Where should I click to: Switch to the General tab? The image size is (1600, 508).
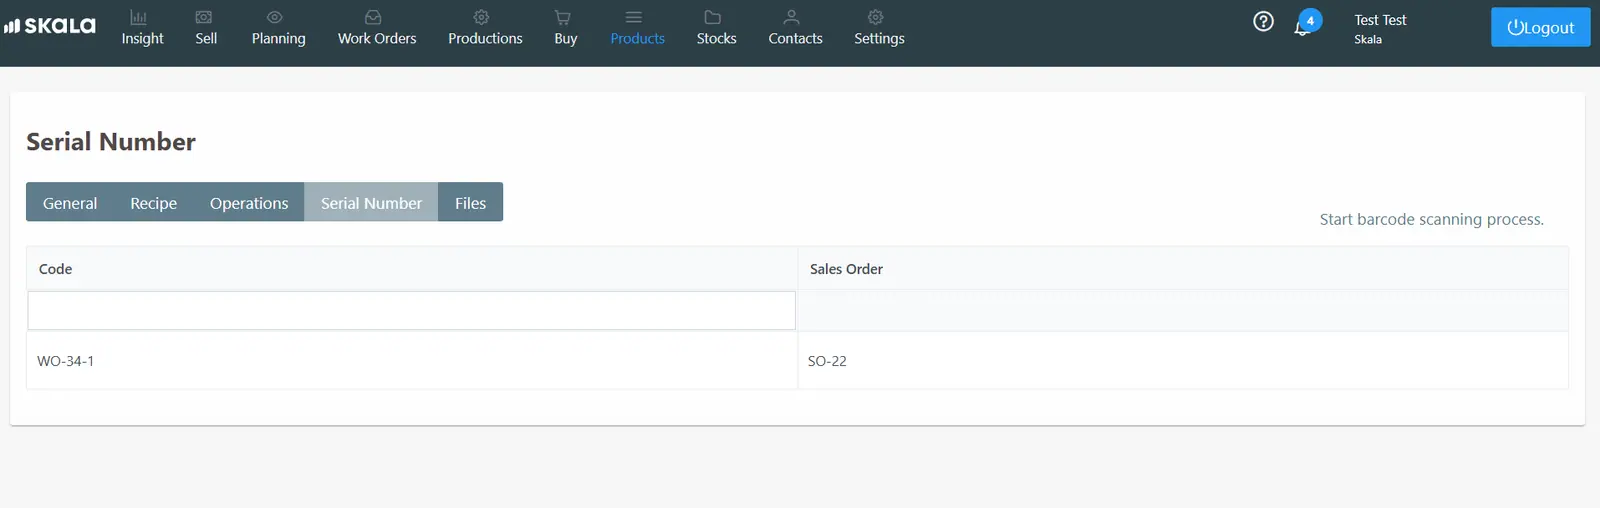(x=70, y=202)
